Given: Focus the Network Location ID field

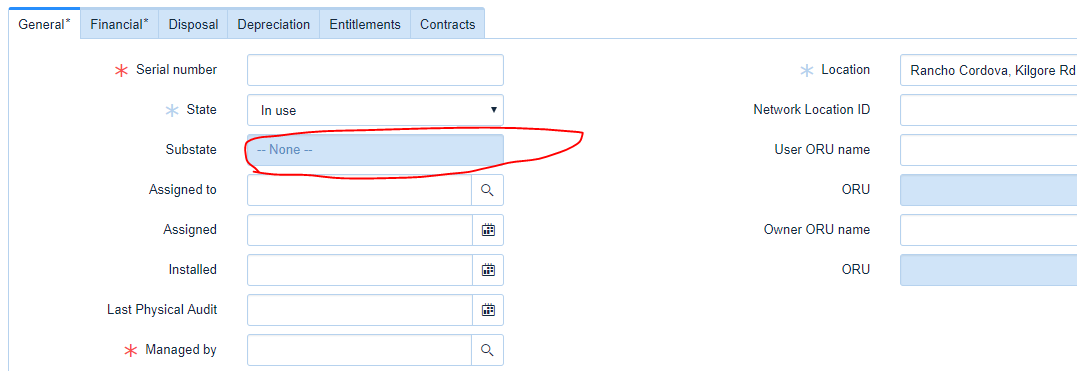Looking at the screenshot, I should [988, 110].
